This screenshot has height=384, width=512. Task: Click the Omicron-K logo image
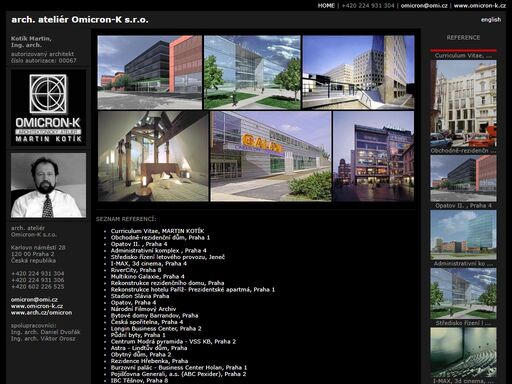[x=48, y=108]
